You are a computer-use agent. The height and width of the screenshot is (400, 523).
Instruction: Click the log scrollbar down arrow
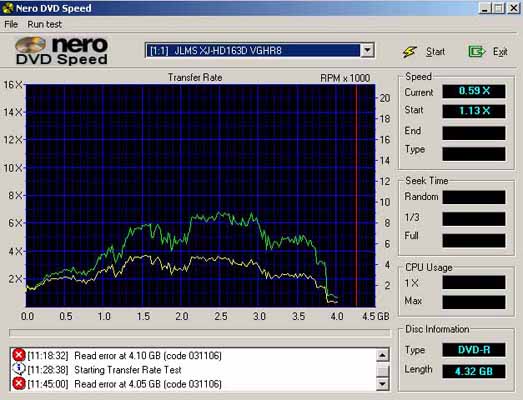[x=383, y=384]
